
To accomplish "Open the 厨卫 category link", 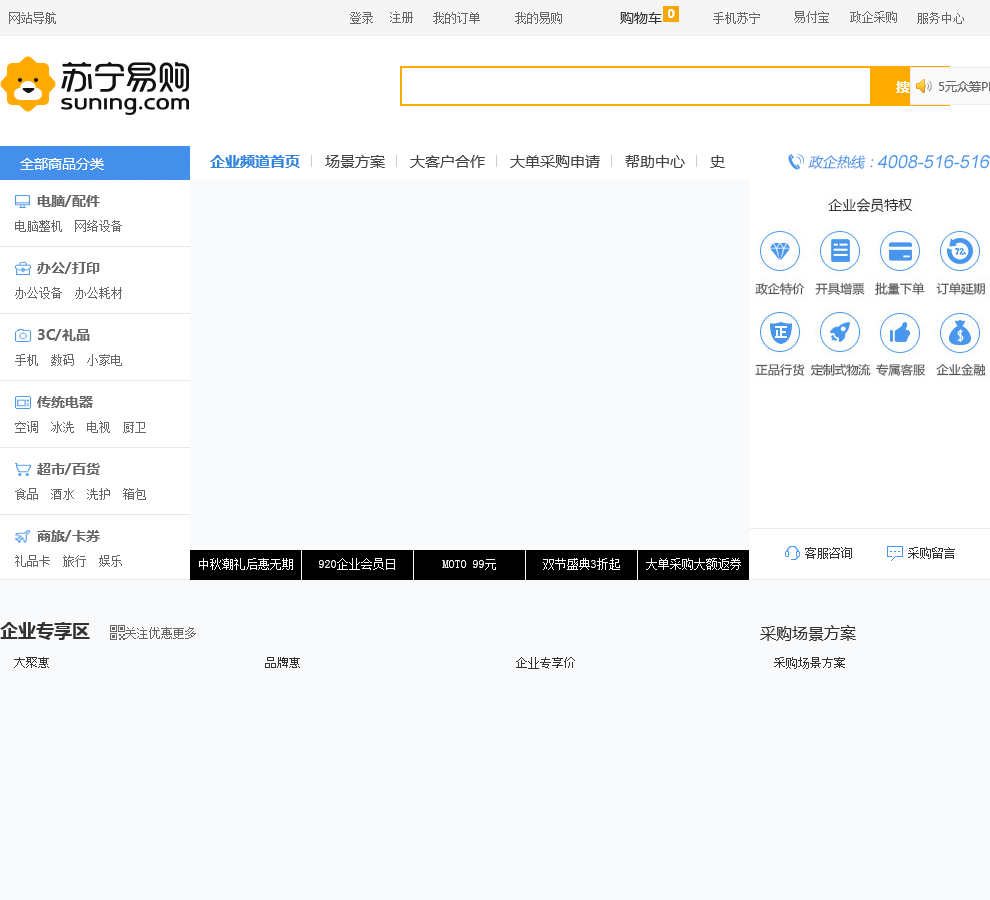I will pyautogui.click(x=134, y=427).
